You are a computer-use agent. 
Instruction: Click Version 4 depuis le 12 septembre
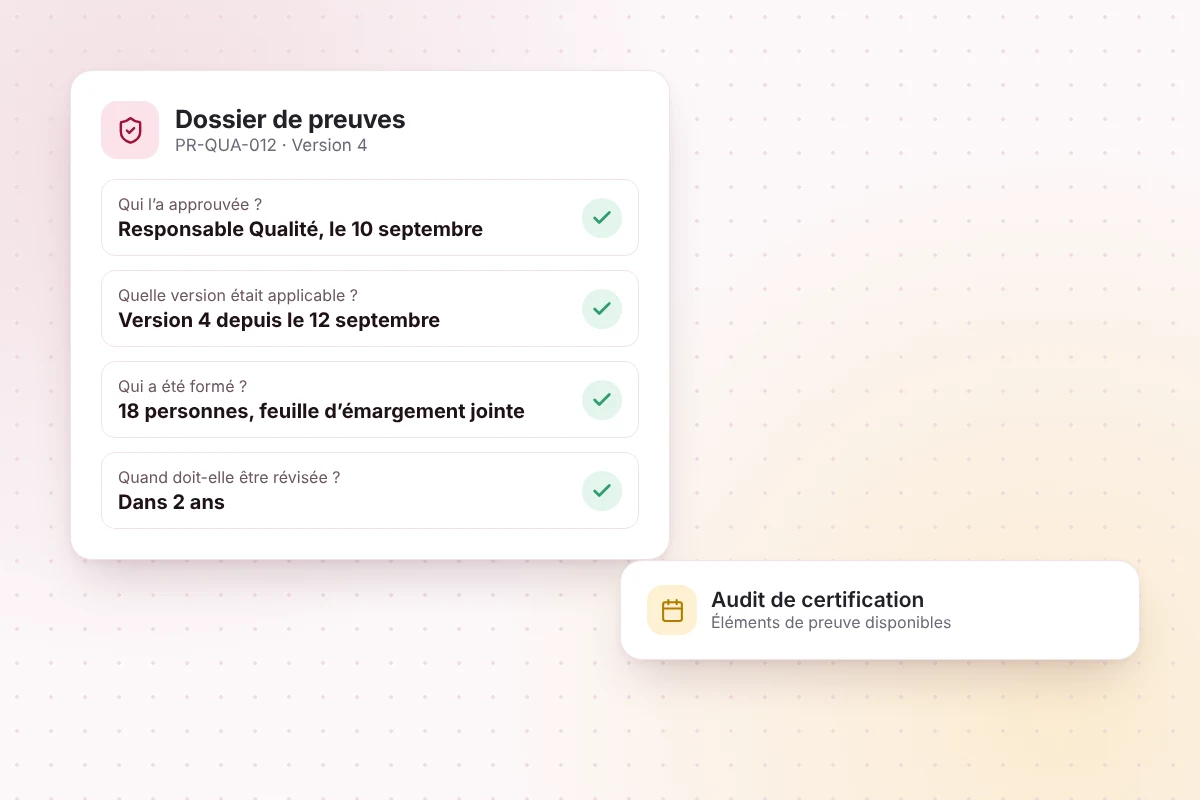pyautogui.click(x=279, y=320)
